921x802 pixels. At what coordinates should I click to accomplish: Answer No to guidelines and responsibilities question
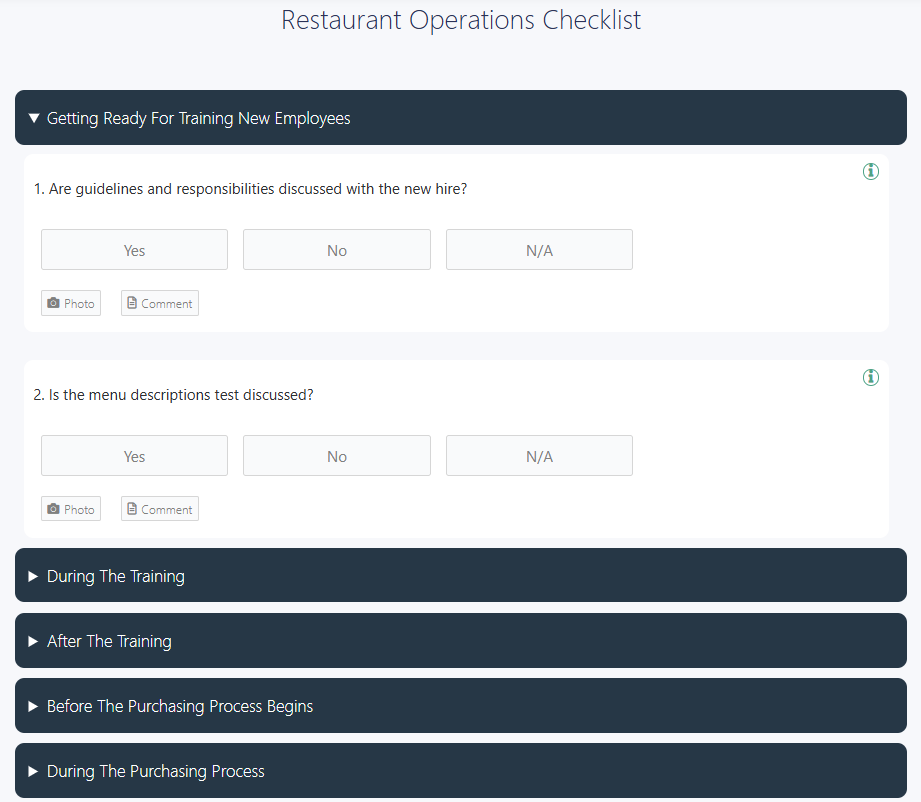[337, 250]
